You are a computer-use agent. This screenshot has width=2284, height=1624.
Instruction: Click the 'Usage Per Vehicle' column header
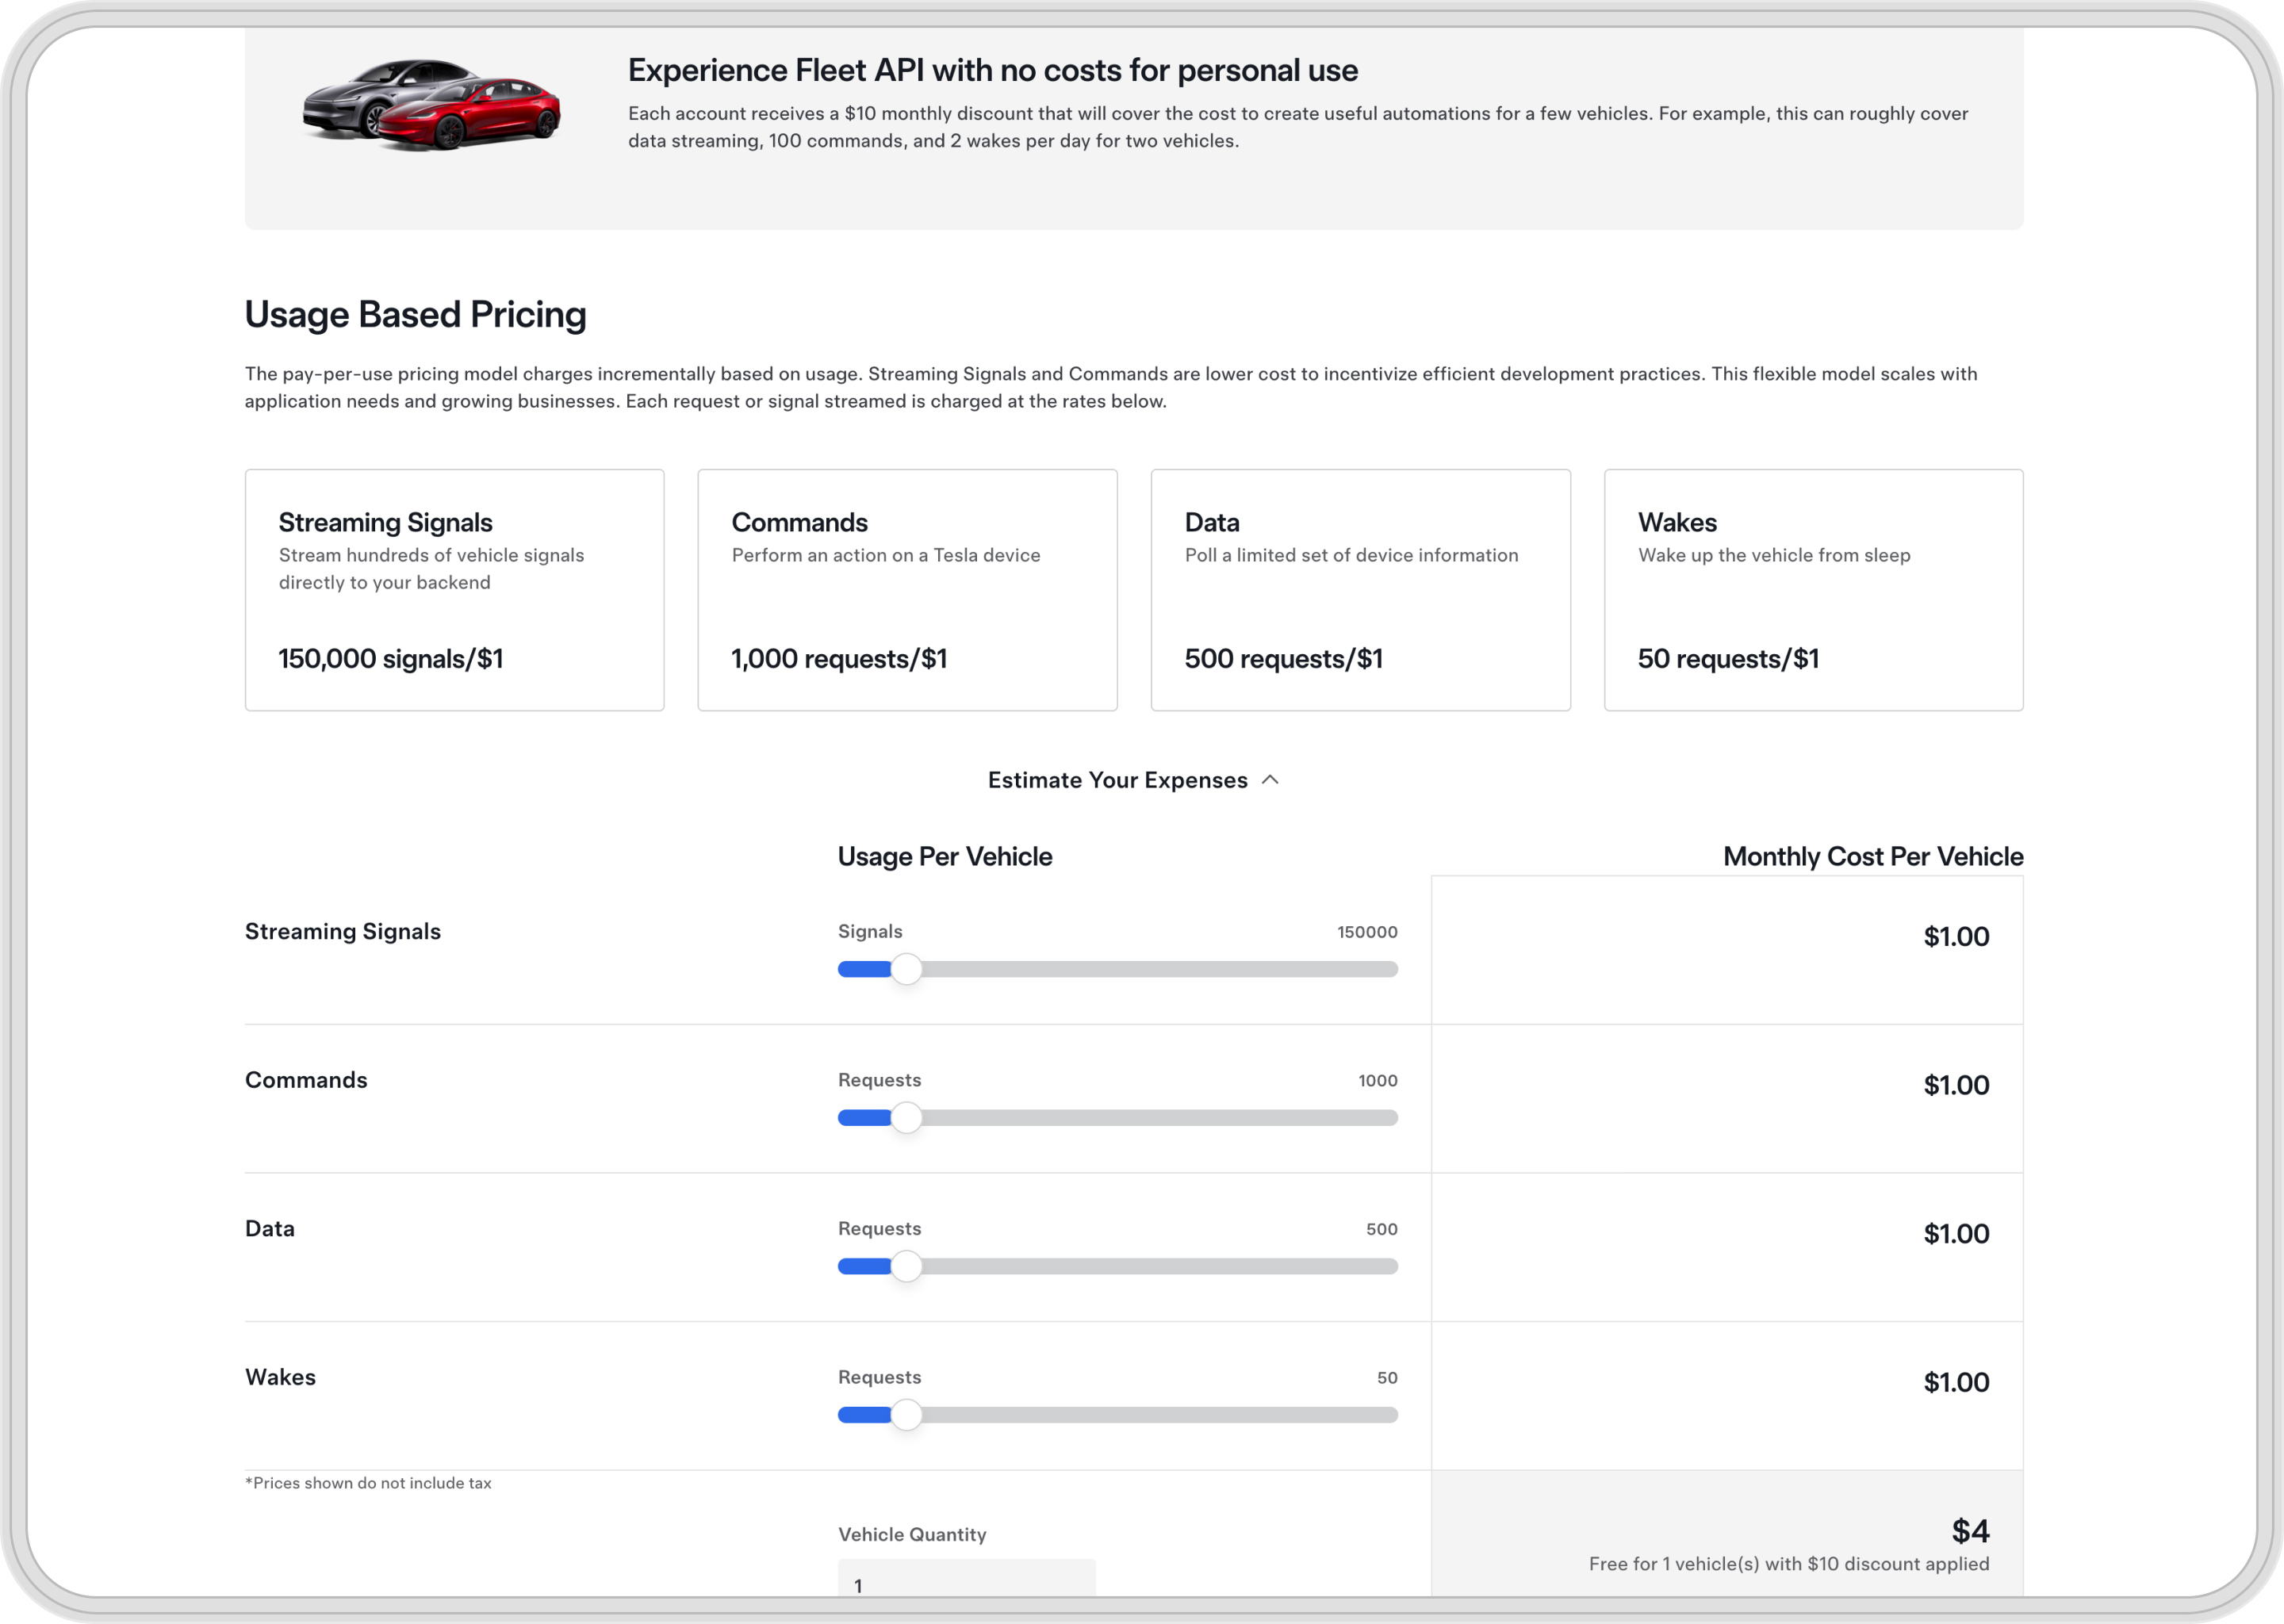[x=944, y=856]
